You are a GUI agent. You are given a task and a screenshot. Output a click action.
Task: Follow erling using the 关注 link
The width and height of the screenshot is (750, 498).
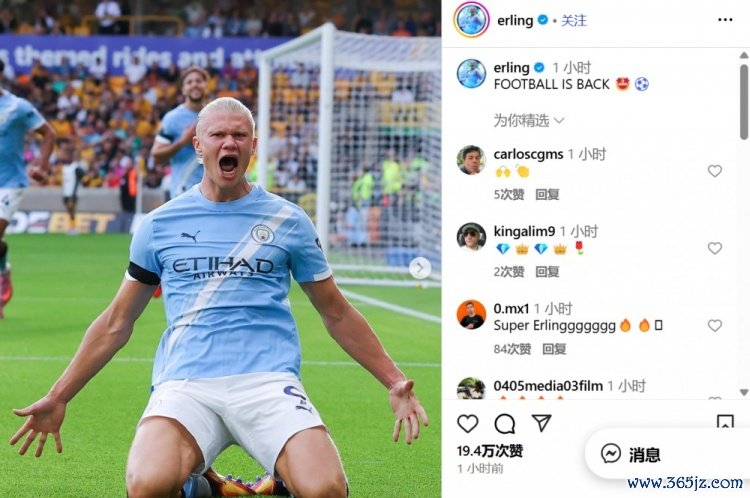[x=574, y=21]
